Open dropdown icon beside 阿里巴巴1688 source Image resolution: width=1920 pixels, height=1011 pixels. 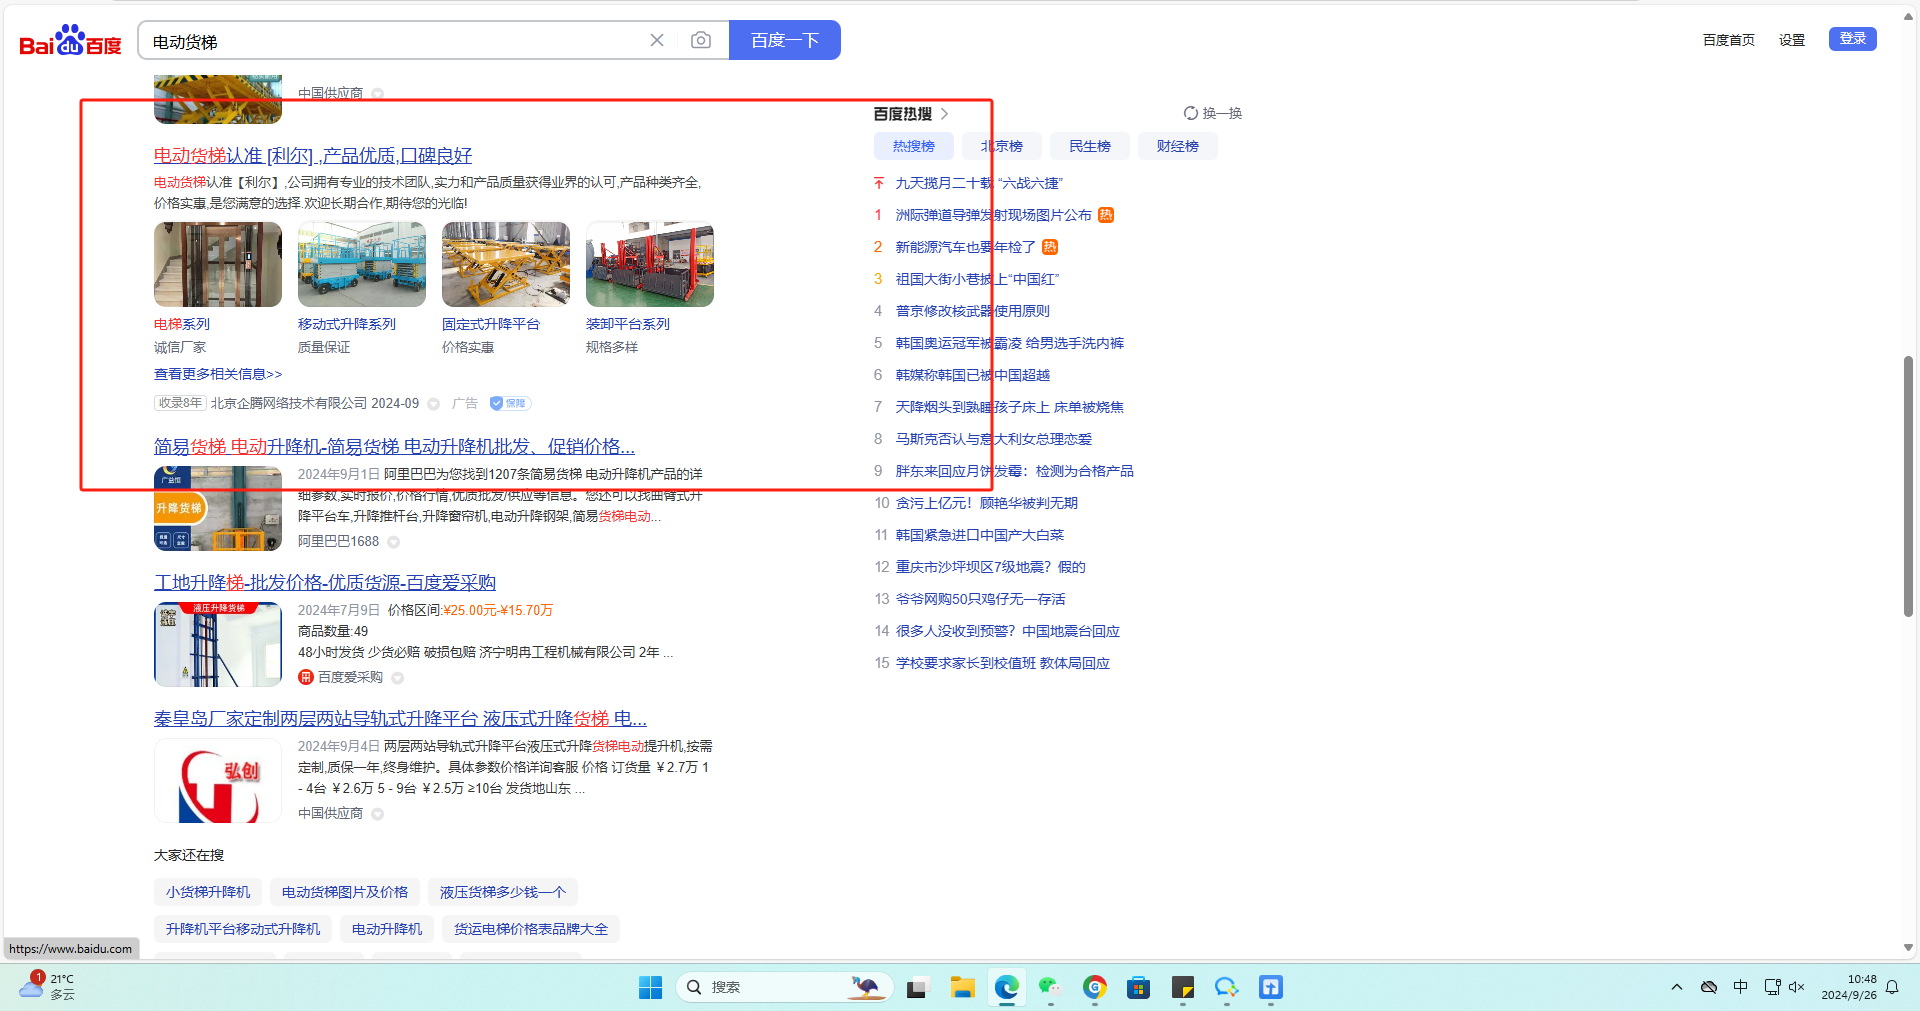[x=394, y=542]
